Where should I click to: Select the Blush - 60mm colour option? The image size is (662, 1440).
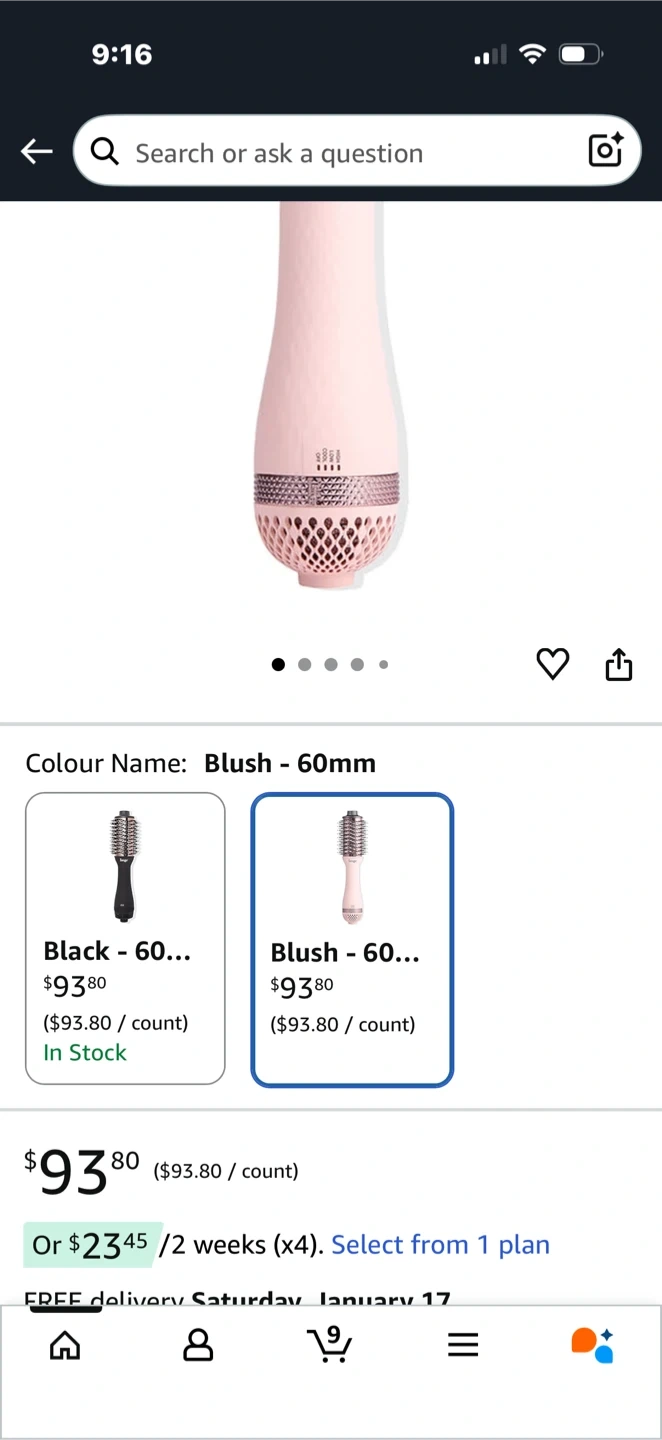pos(352,940)
